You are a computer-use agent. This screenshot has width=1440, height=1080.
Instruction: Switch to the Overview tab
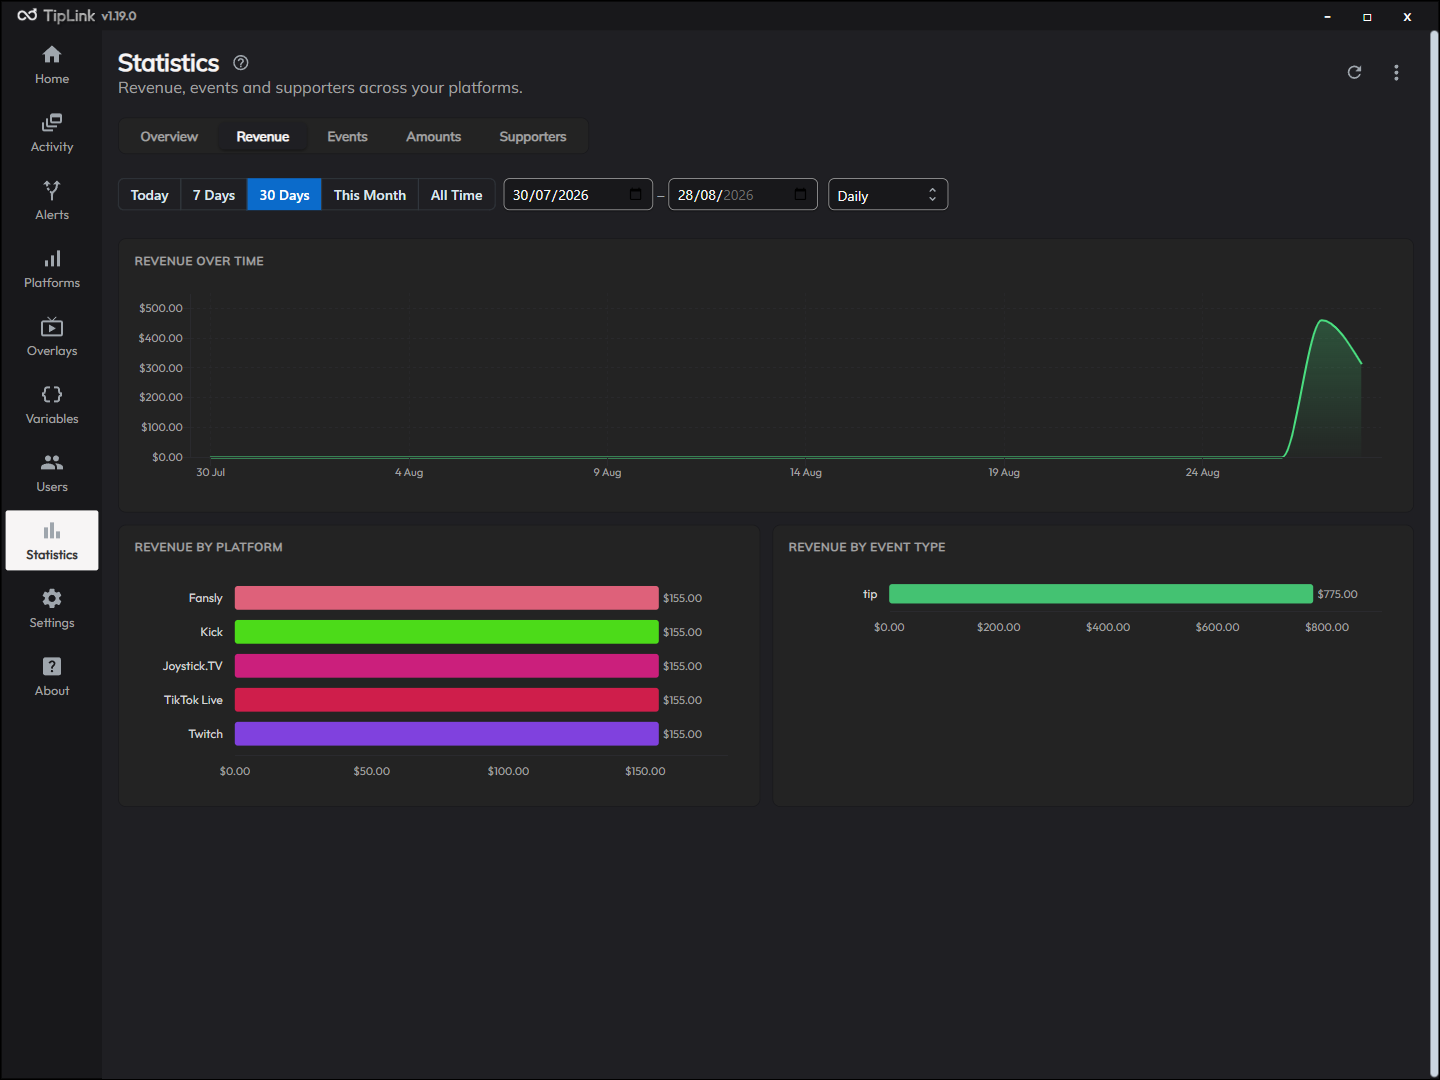click(169, 136)
